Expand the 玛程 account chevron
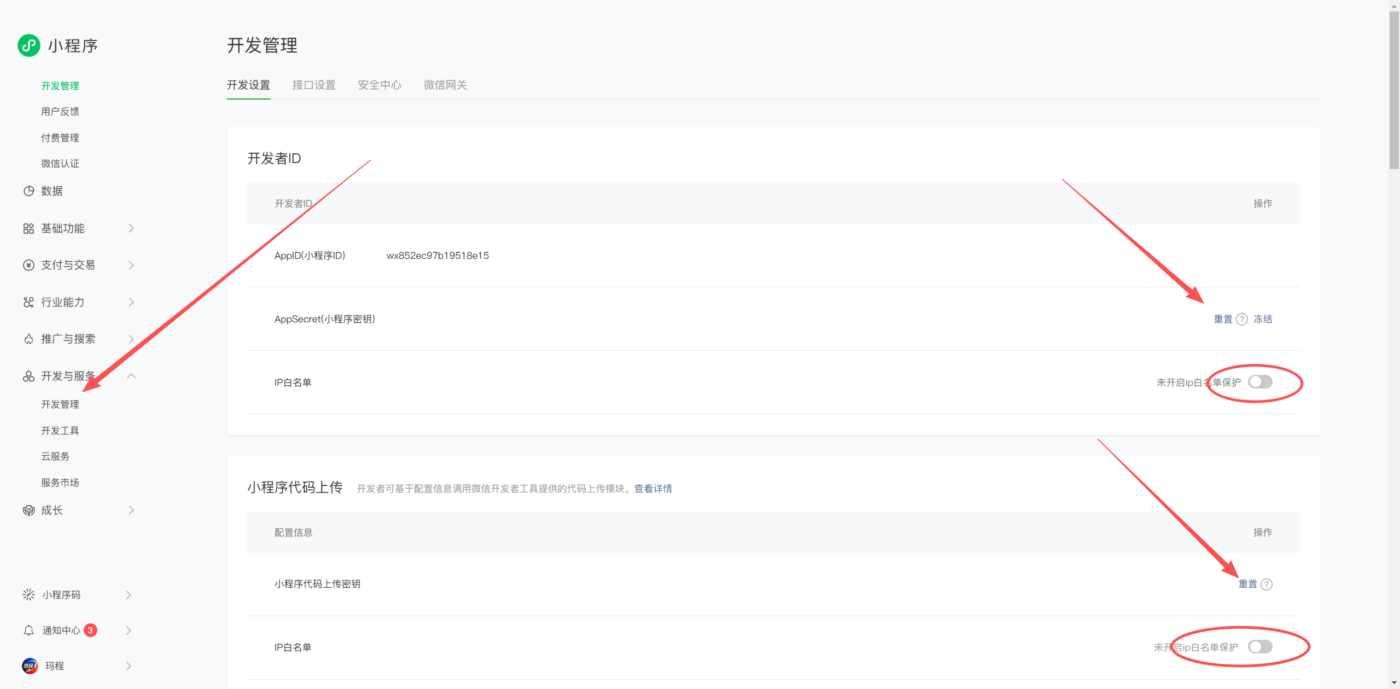Screen dimensions: 1400x689 click(x=128, y=666)
